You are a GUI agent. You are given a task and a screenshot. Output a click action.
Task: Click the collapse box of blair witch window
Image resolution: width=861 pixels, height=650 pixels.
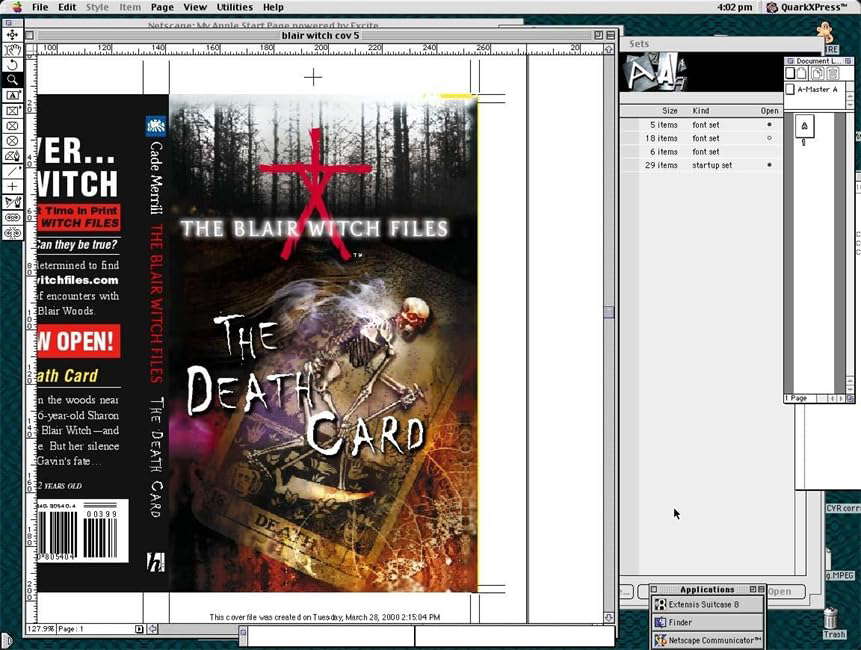click(610, 35)
